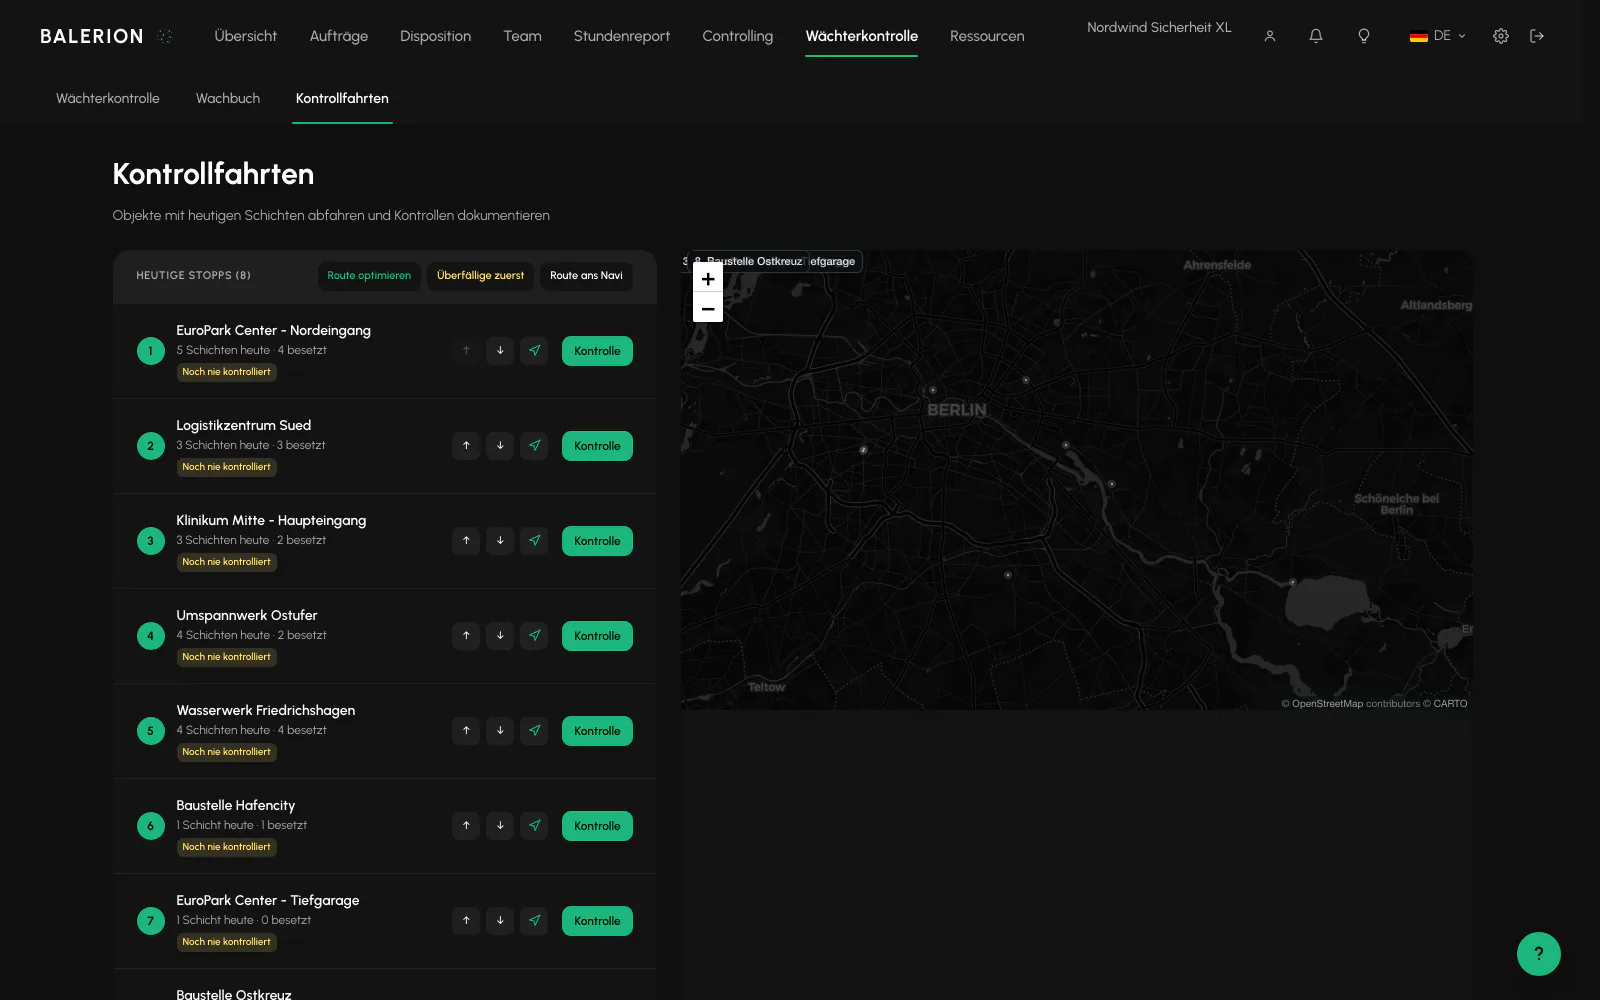Click Route ans Navi button
Image resolution: width=1600 pixels, height=1000 pixels.
586,276
